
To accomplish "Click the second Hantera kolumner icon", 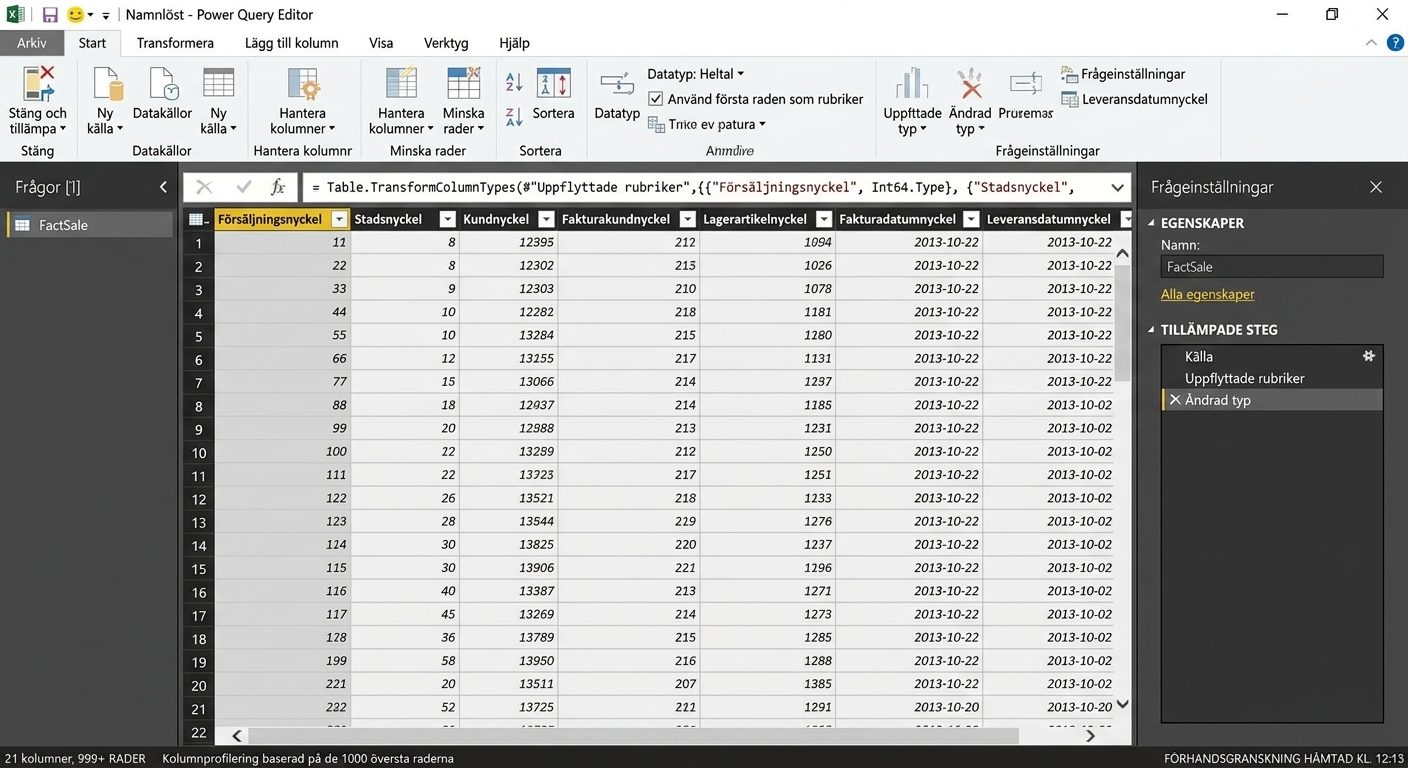I will click(x=401, y=84).
